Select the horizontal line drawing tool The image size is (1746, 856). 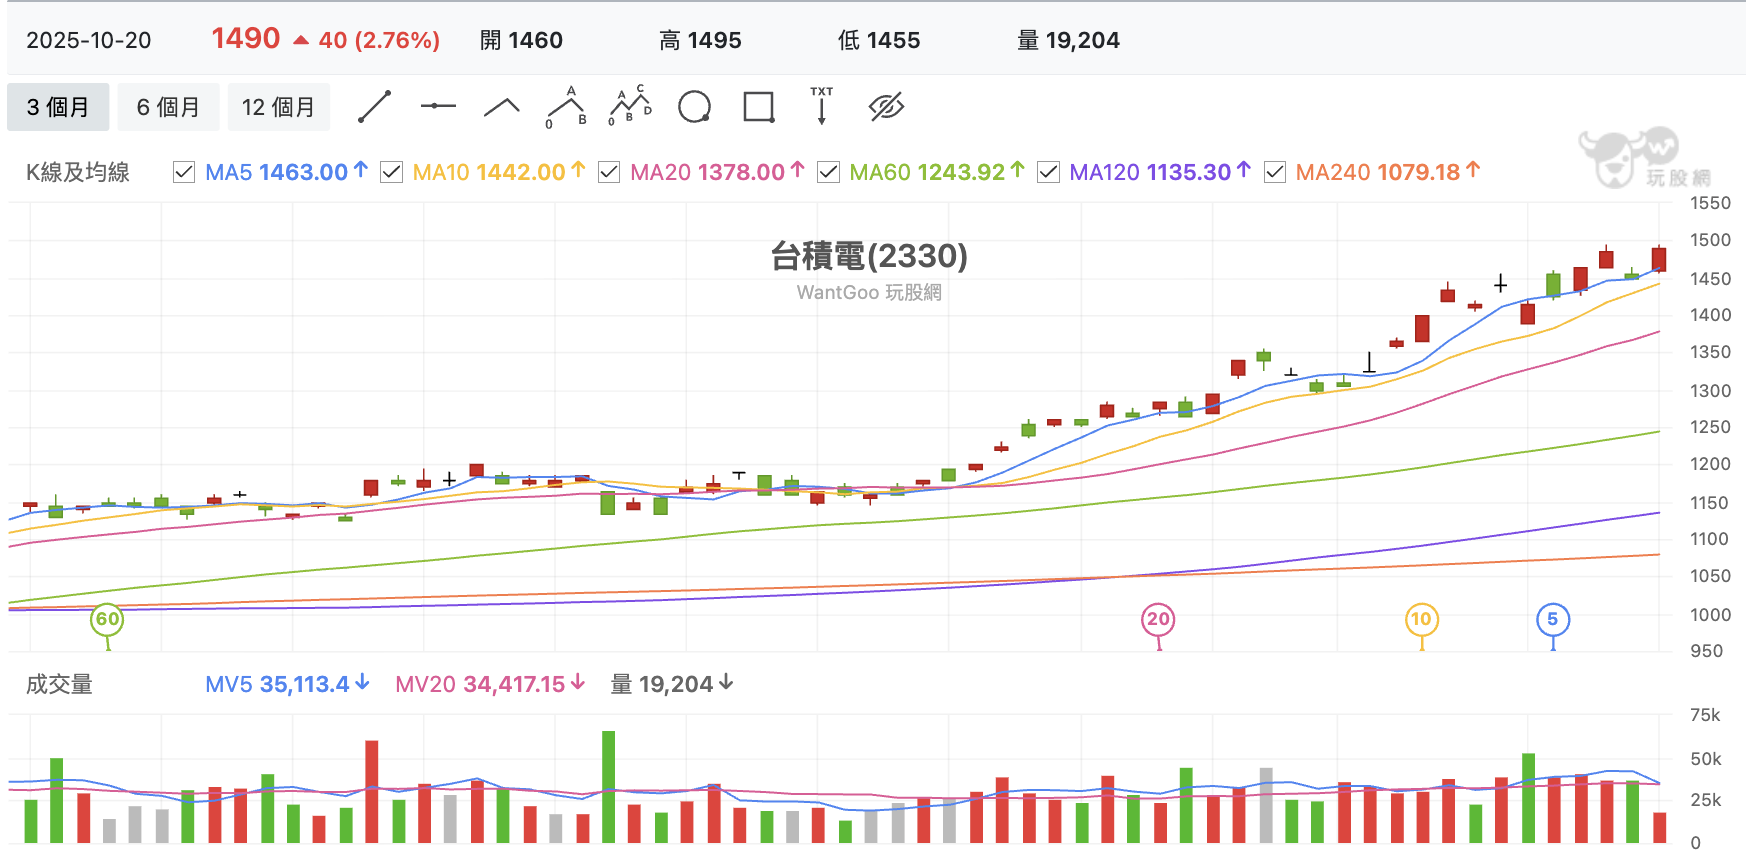(x=438, y=106)
